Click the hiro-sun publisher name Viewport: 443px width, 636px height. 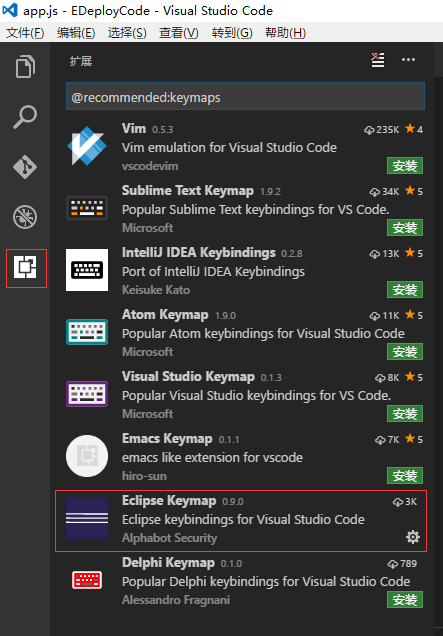click(144, 475)
